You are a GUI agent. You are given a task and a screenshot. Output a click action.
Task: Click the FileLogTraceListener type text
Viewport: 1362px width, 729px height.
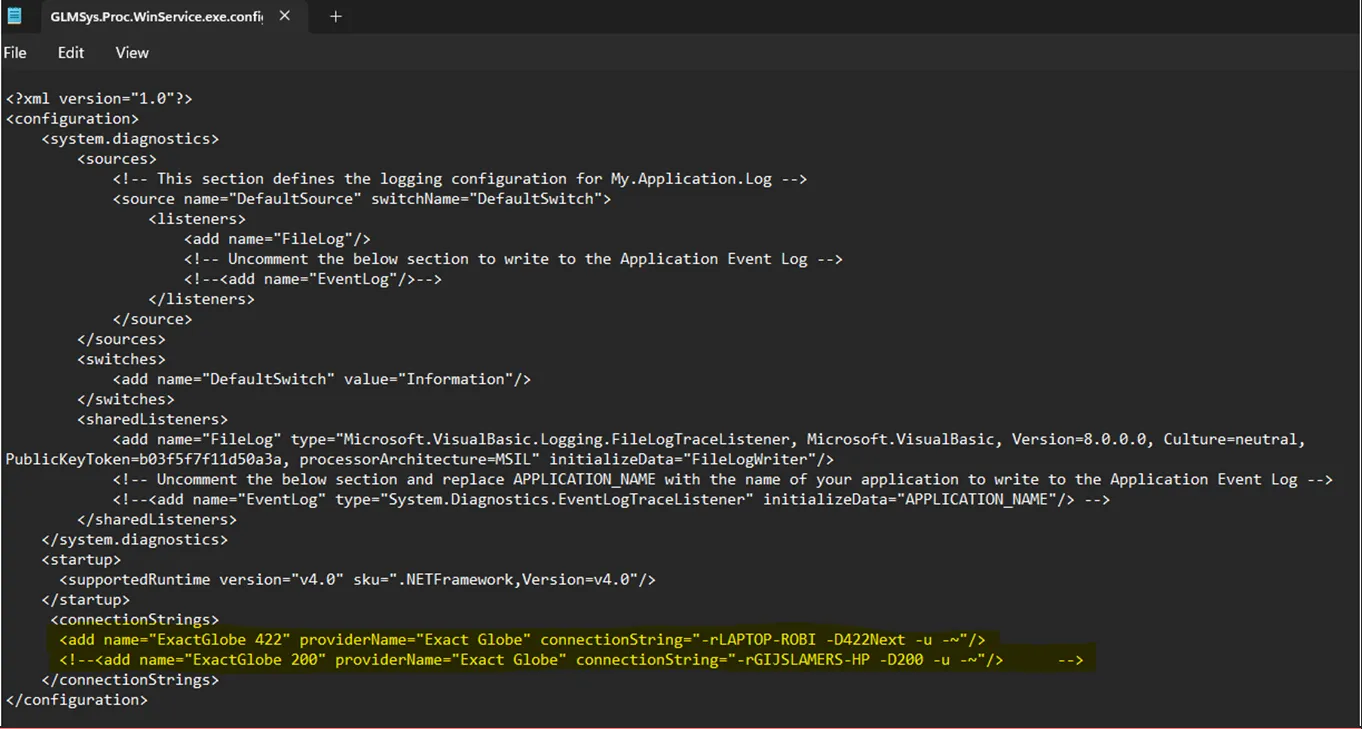(560, 439)
